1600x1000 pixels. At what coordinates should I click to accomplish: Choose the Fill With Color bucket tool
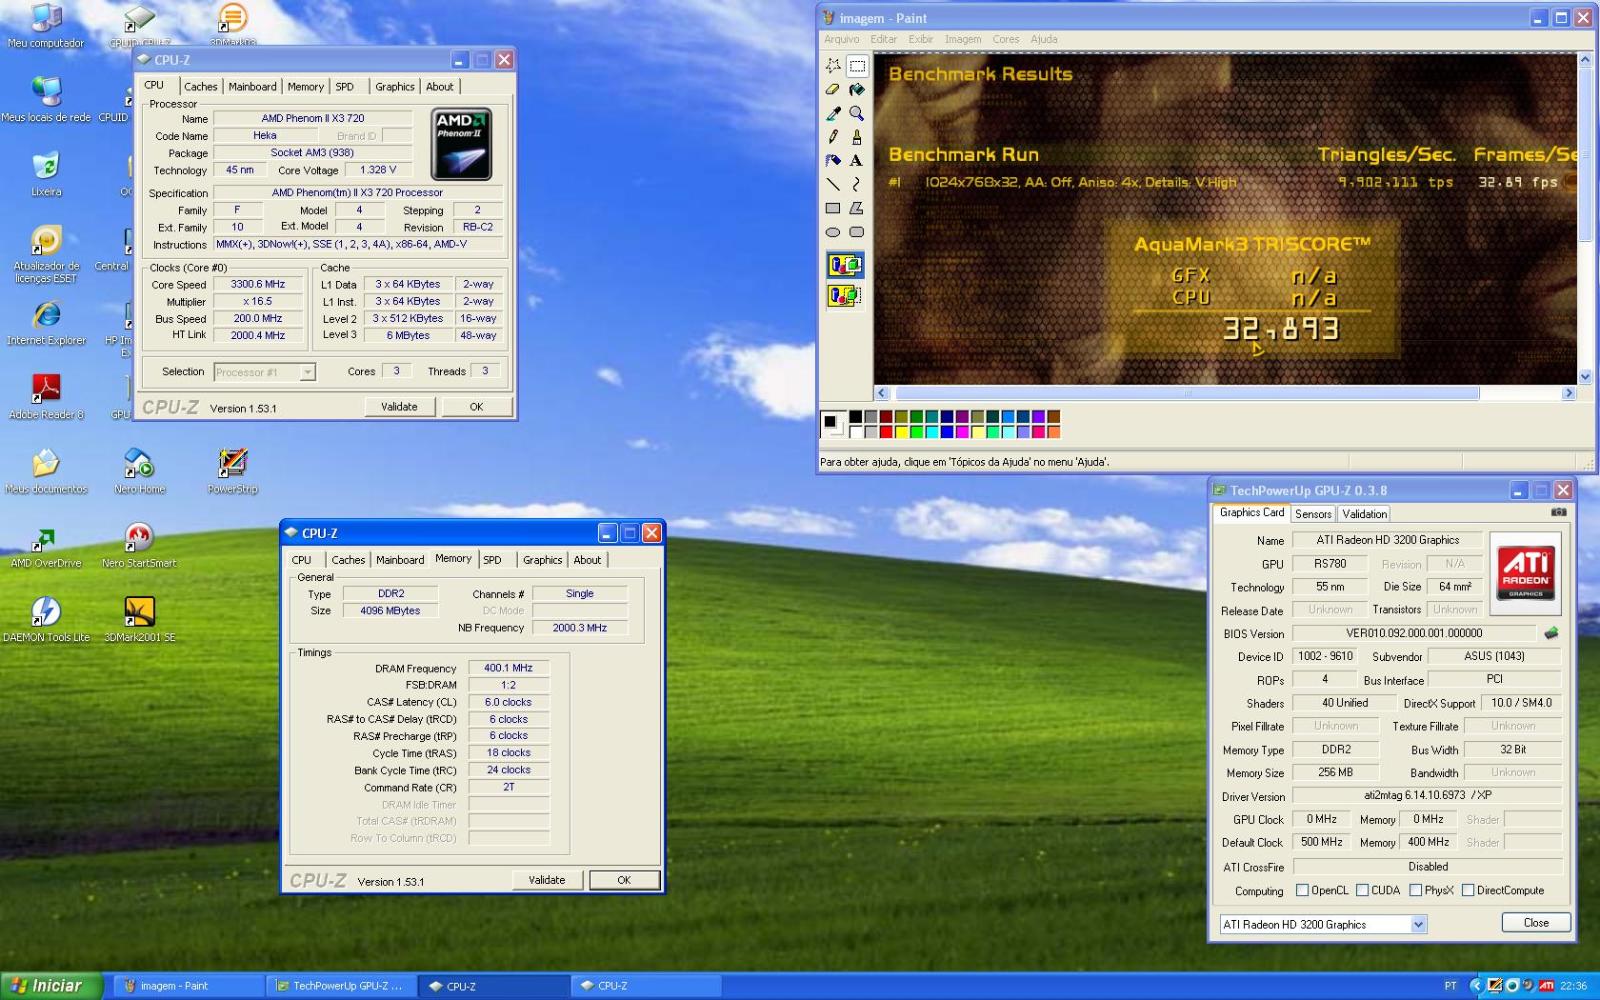click(x=857, y=90)
